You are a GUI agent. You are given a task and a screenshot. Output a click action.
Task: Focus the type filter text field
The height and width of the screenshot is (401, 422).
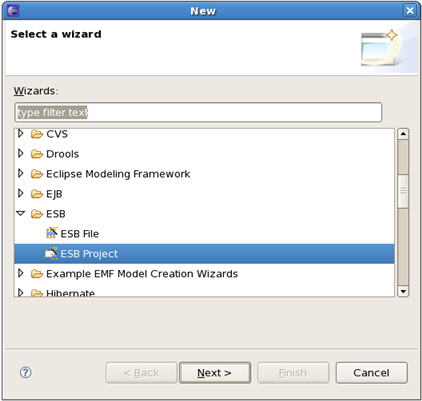198,112
